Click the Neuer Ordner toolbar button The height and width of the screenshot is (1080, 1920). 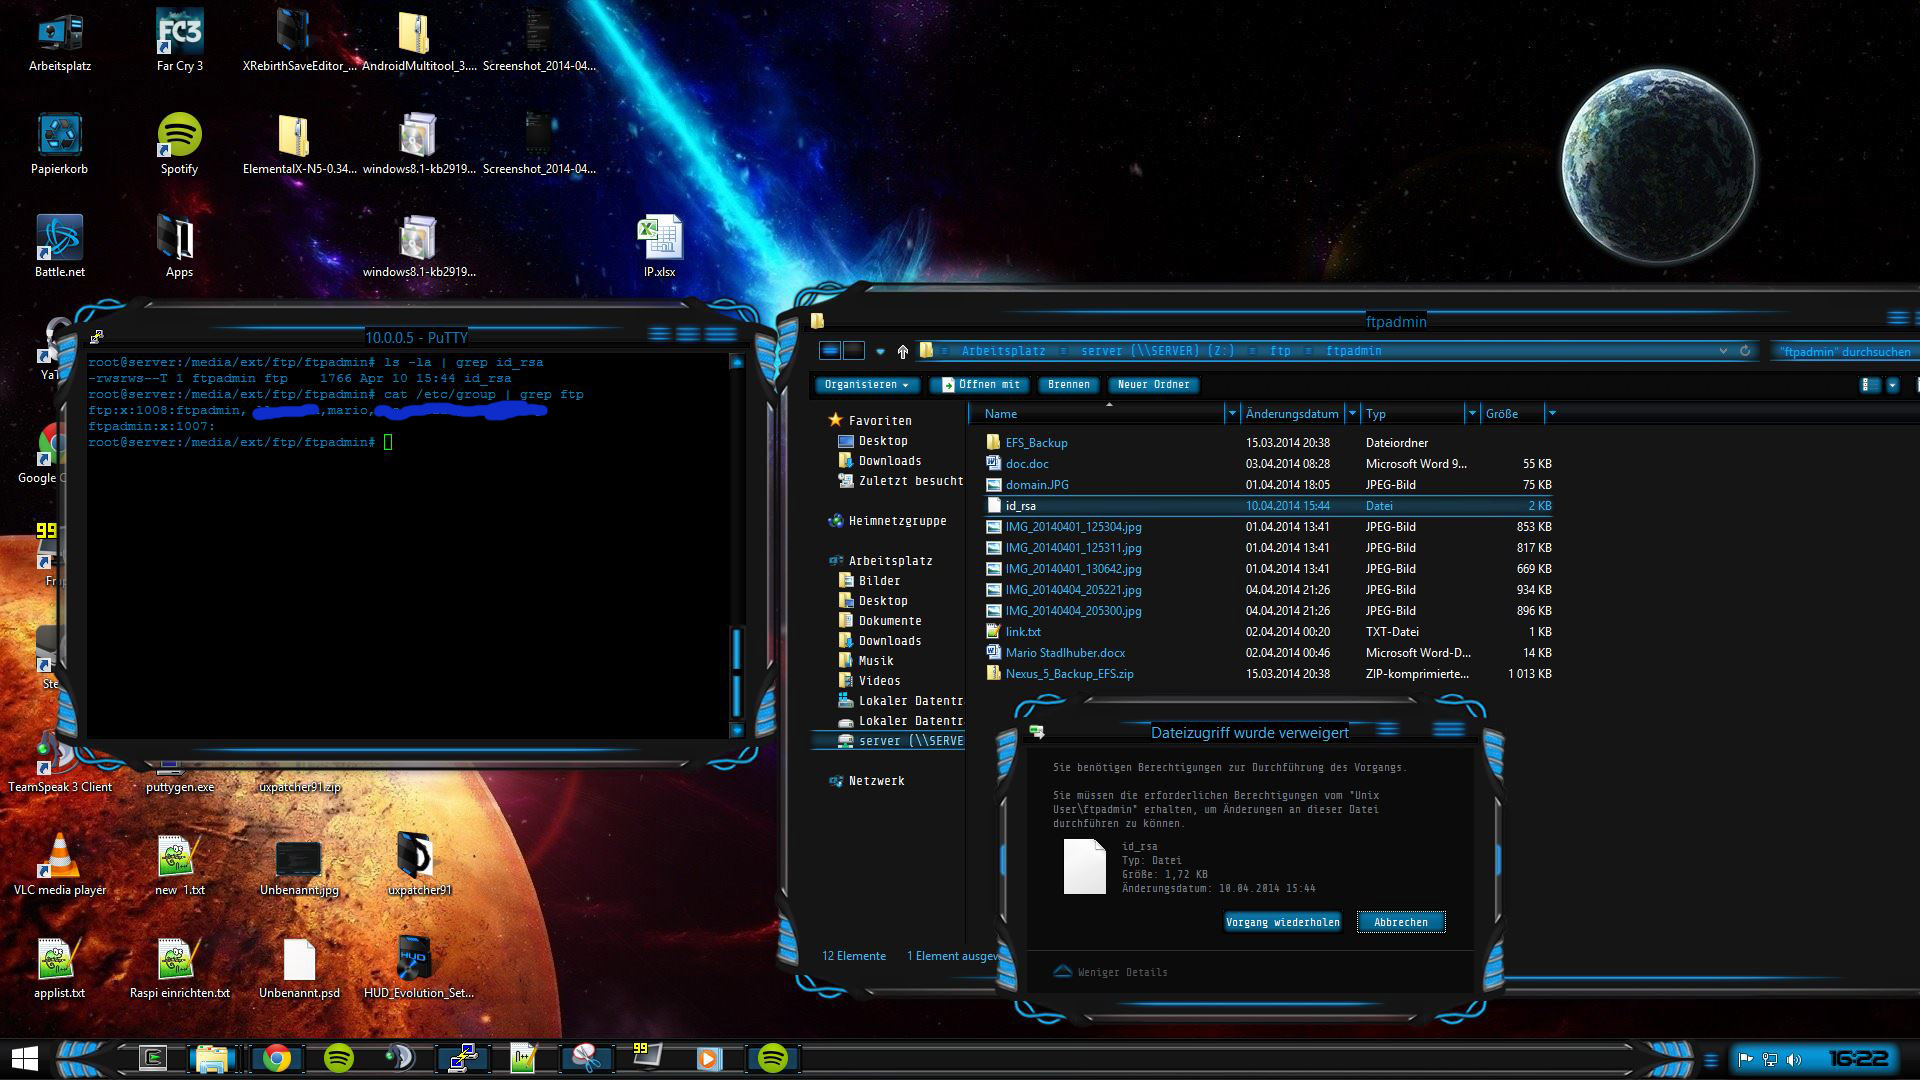point(1153,385)
